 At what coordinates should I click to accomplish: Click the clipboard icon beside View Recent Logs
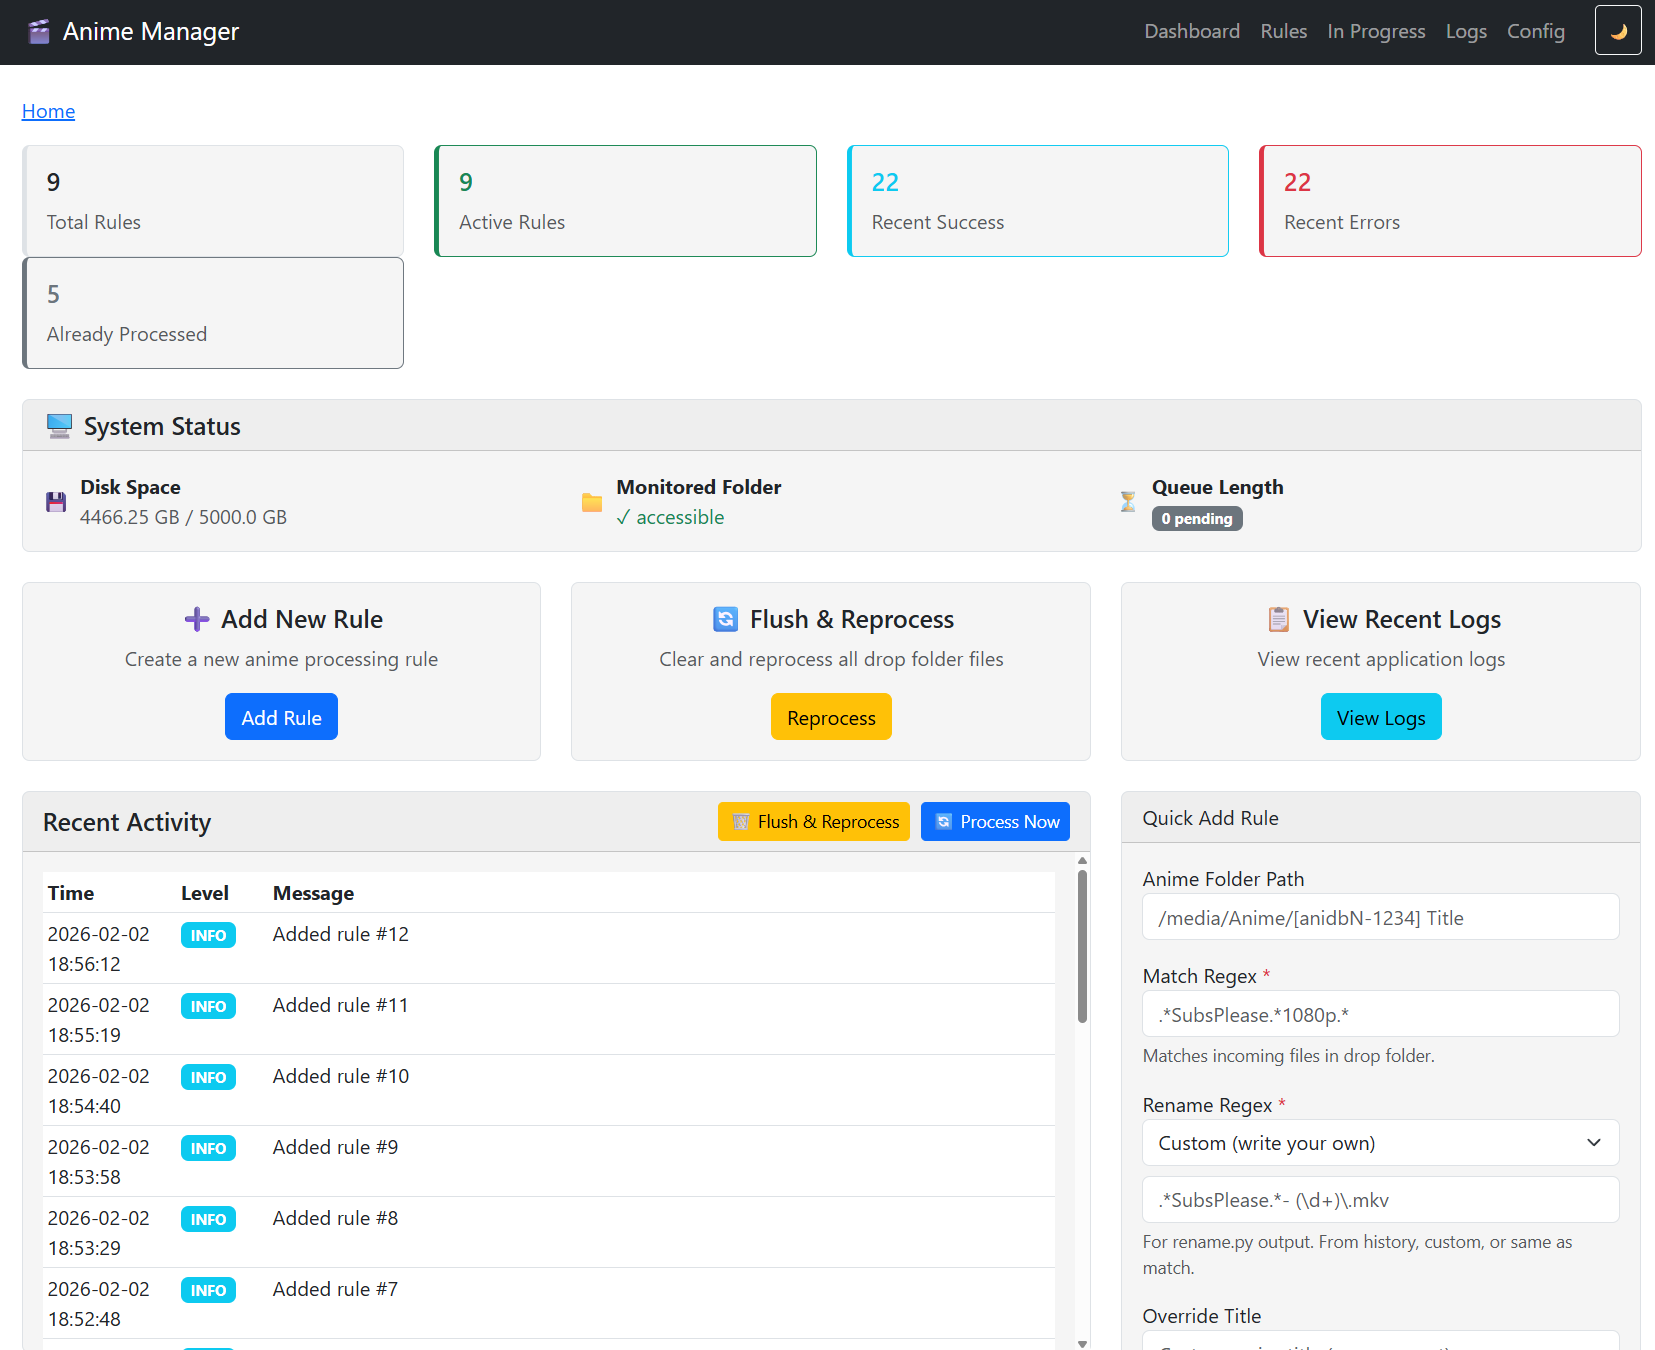pyautogui.click(x=1278, y=620)
